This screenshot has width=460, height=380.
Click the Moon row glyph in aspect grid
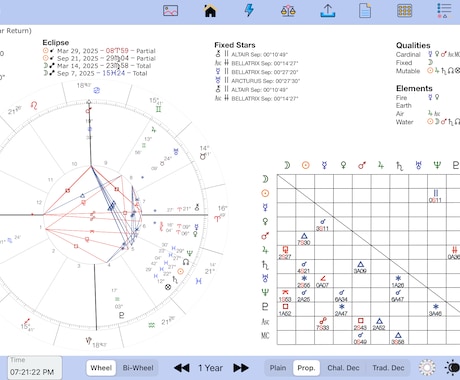click(x=265, y=179)
